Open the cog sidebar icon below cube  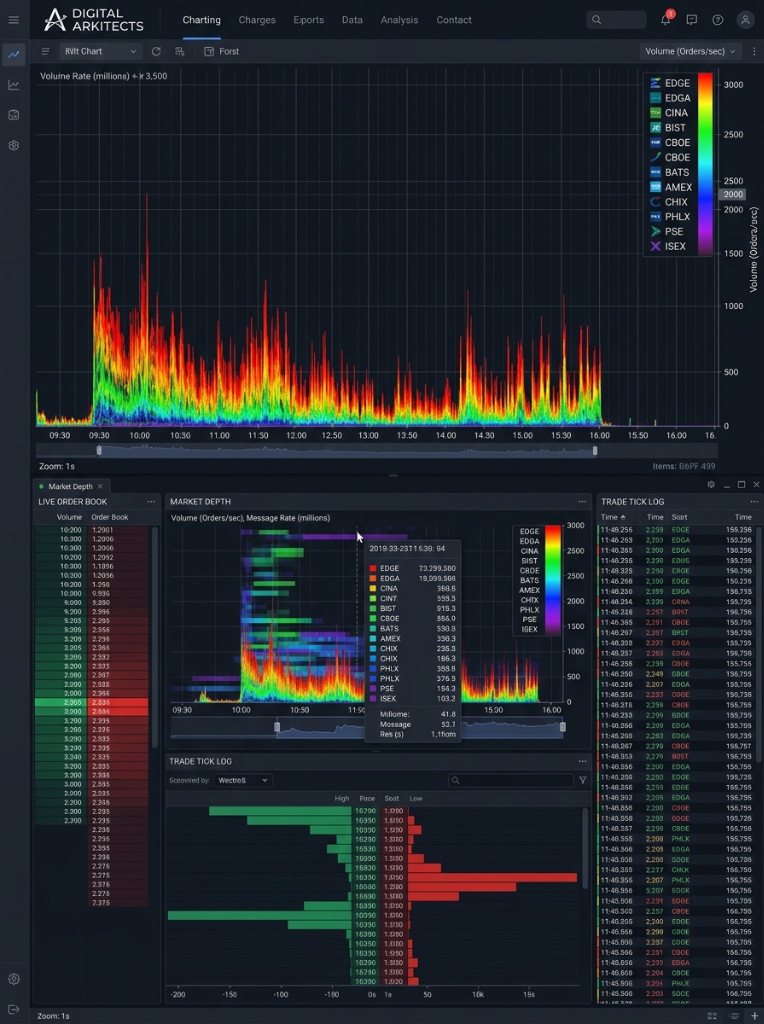[14, 145]
